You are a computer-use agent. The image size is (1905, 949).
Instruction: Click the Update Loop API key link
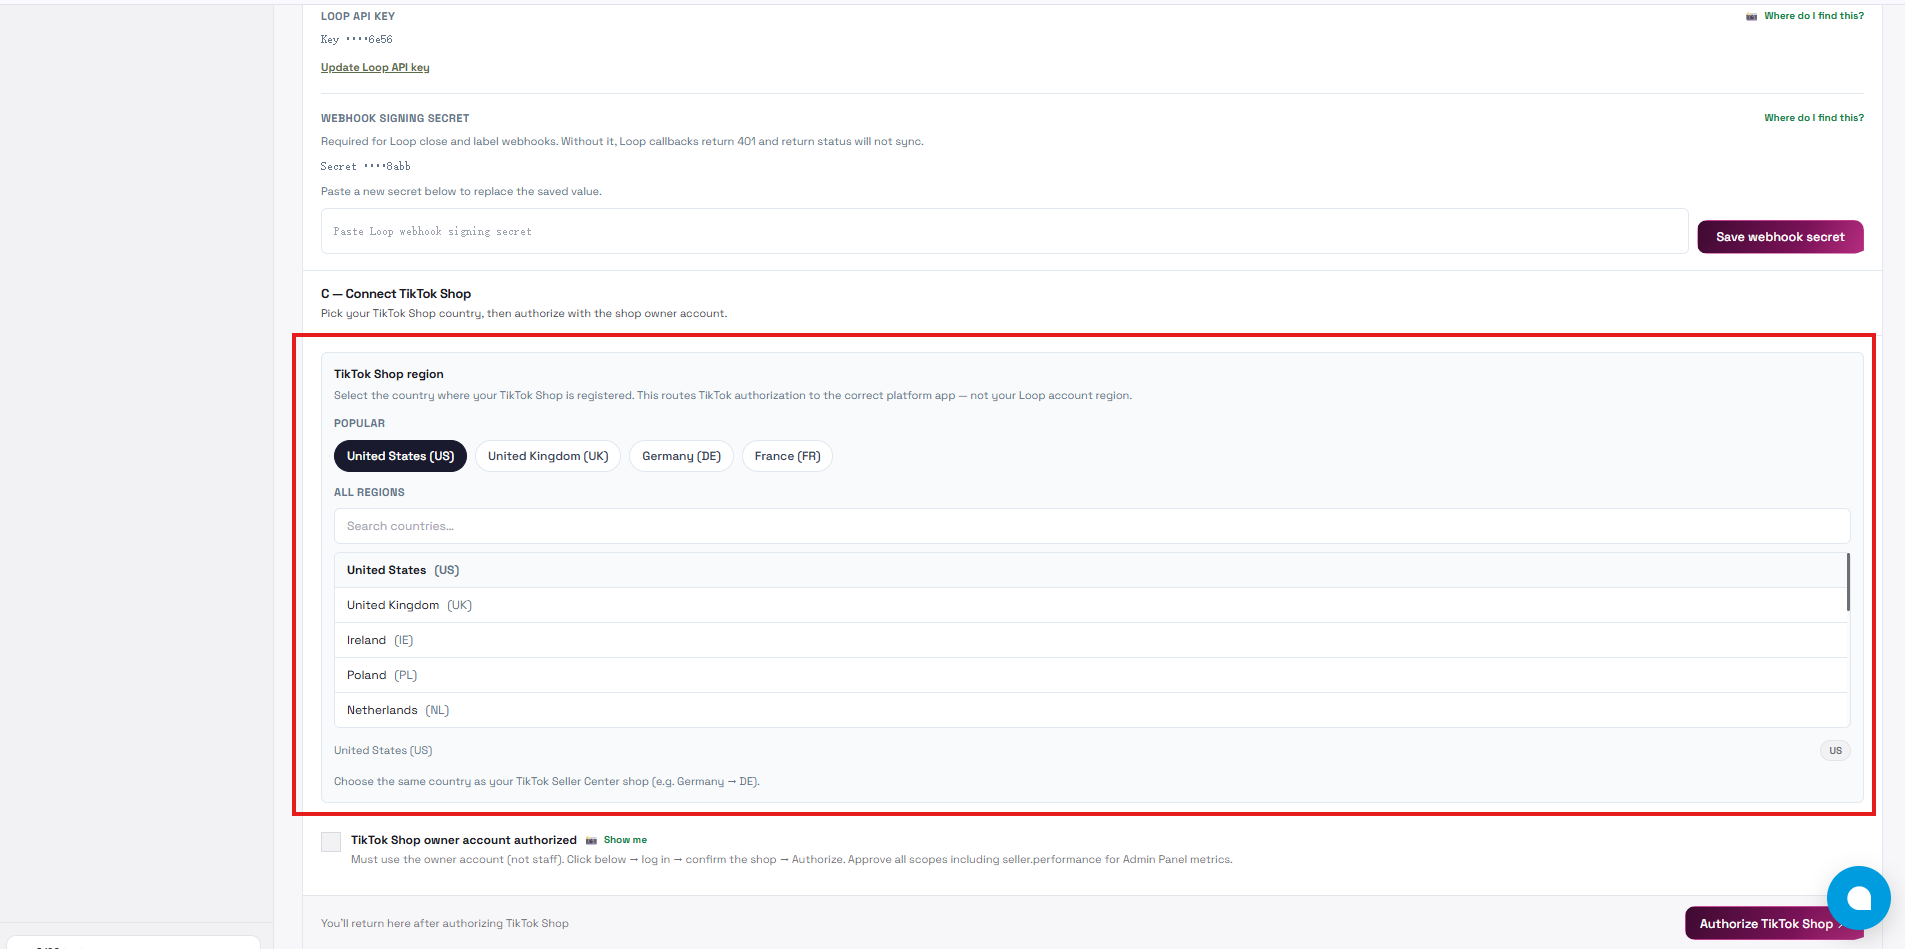click(375, 68)
